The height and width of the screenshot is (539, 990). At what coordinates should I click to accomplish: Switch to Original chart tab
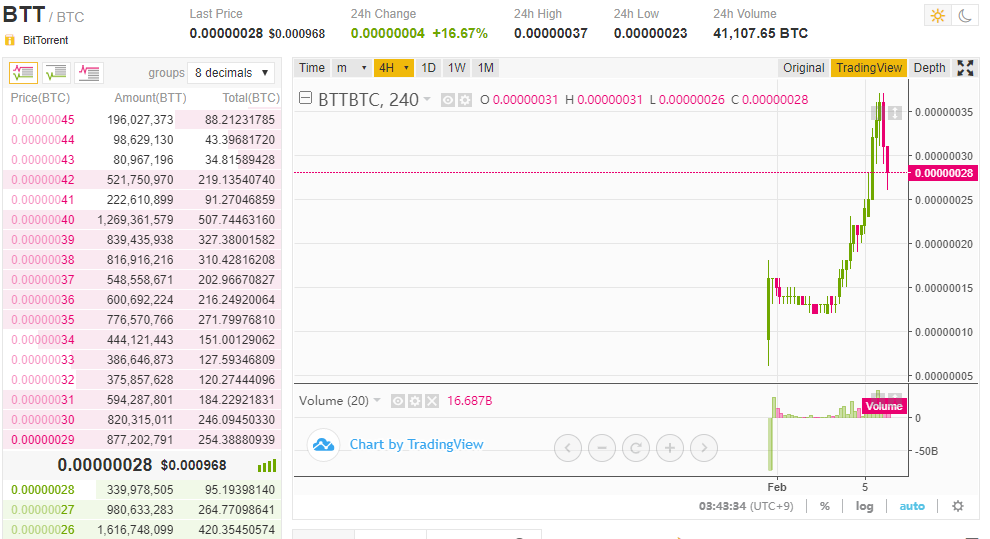[x=803, y=68]
